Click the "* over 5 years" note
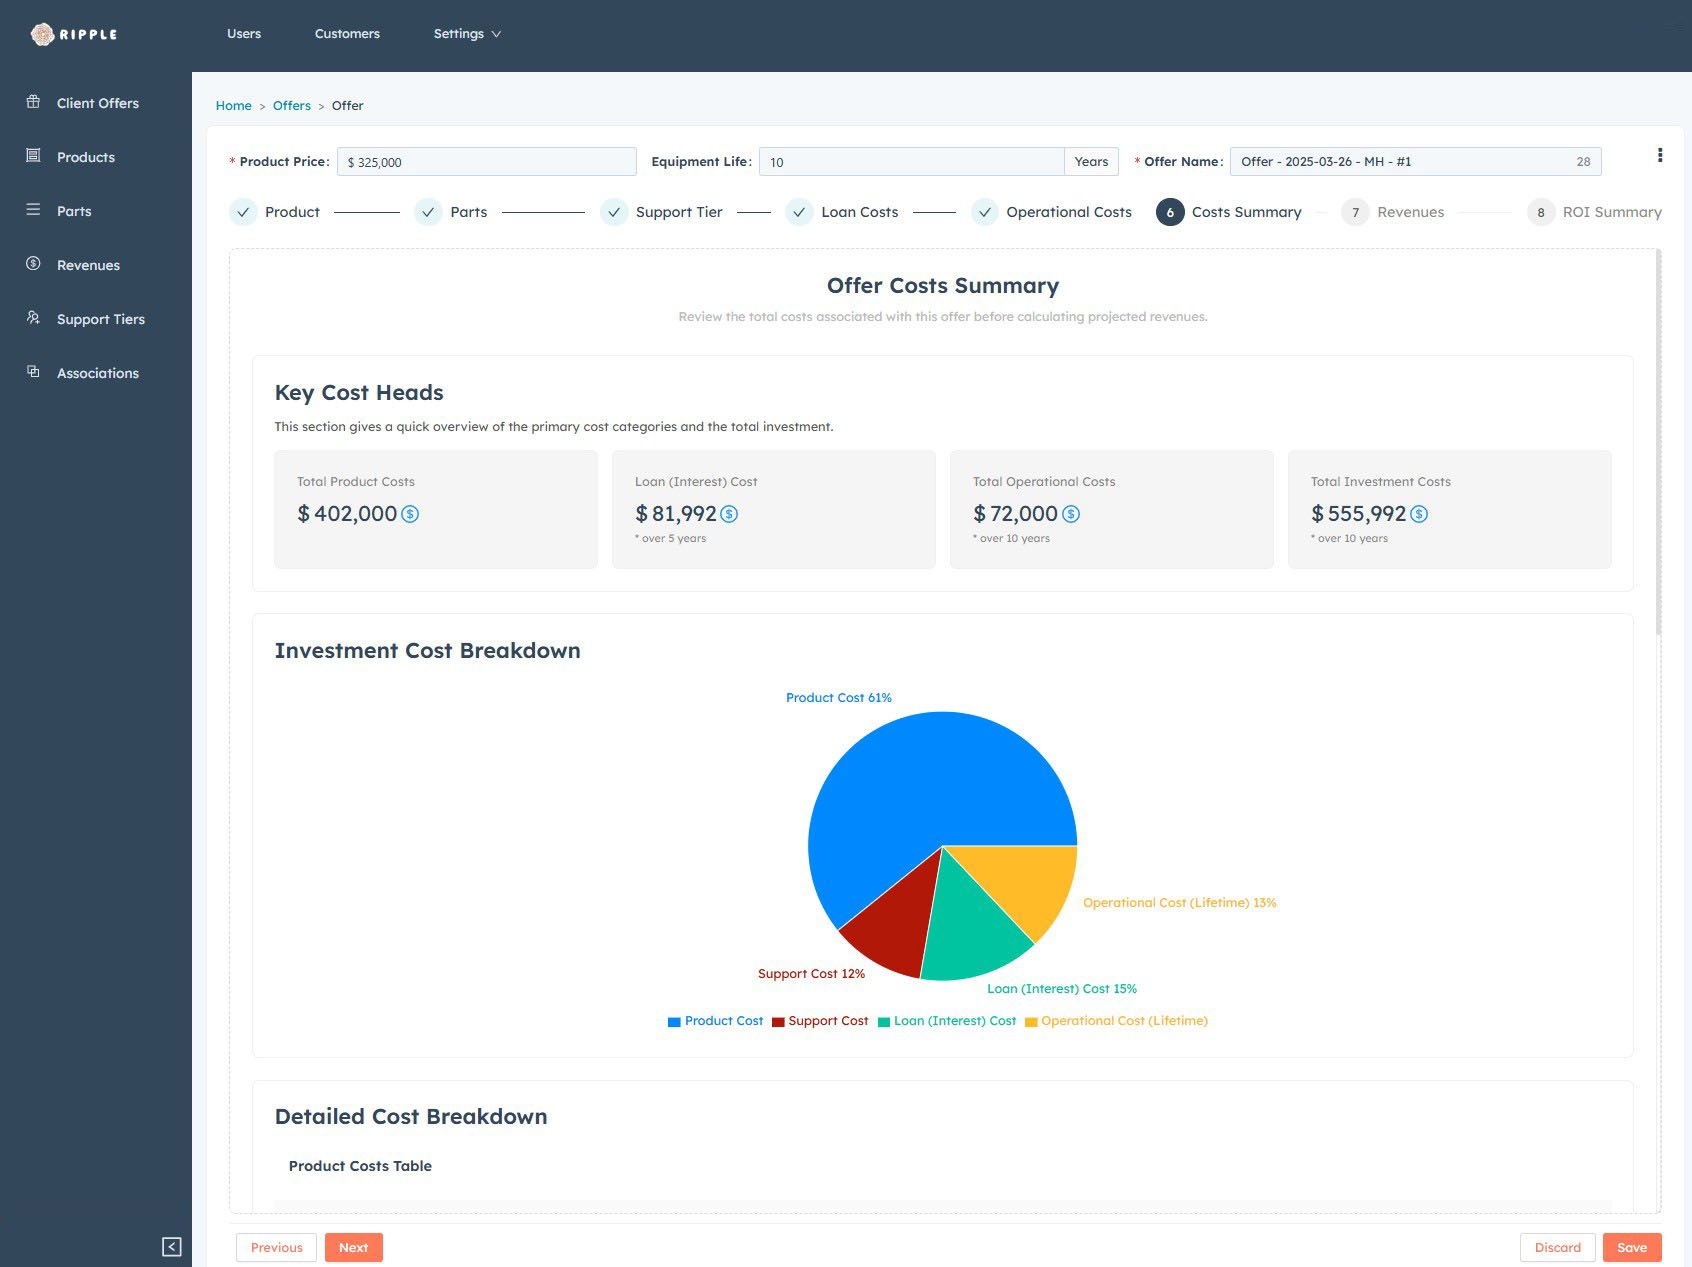Viewport: 1692px width, 1267px height. point(670,539)
